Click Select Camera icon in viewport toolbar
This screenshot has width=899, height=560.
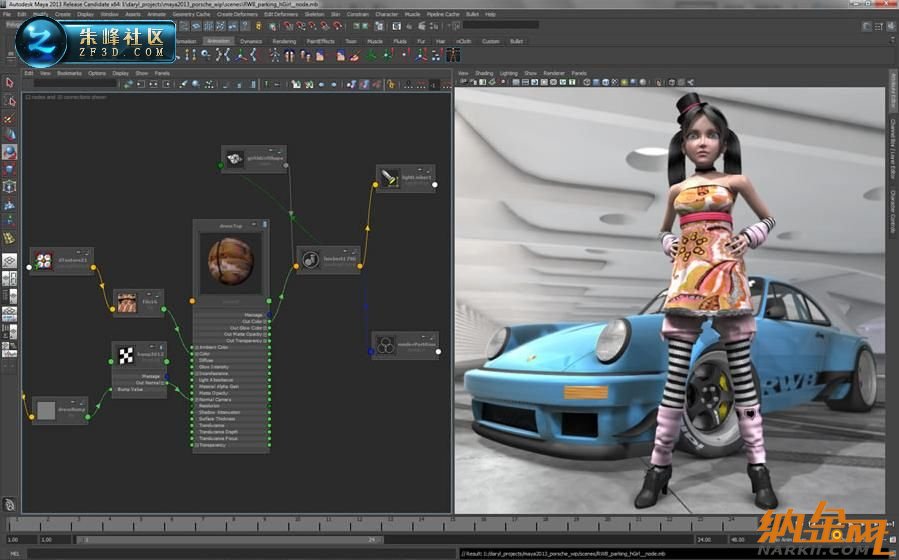[464, 82]
